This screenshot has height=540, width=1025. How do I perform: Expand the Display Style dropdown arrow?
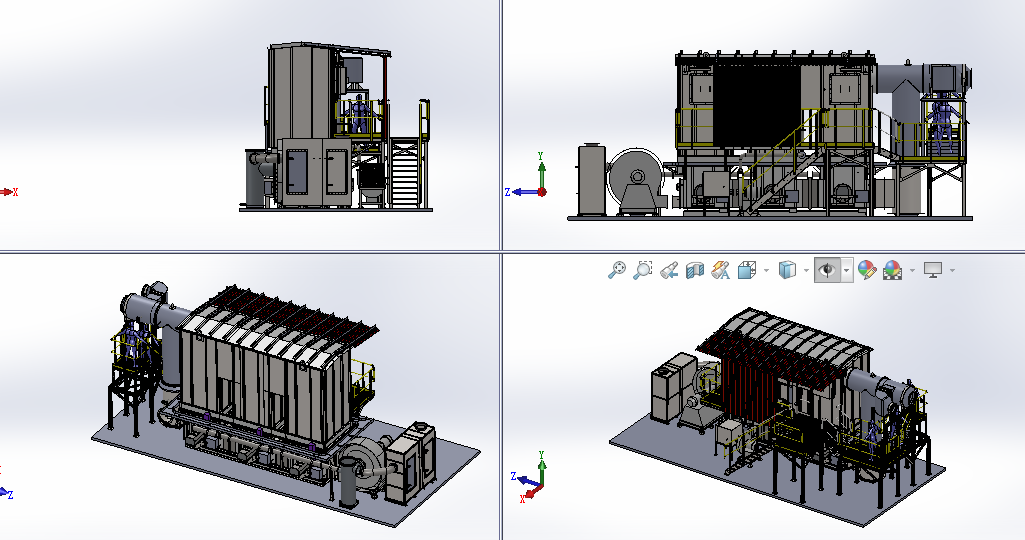[x=806, y=270]
